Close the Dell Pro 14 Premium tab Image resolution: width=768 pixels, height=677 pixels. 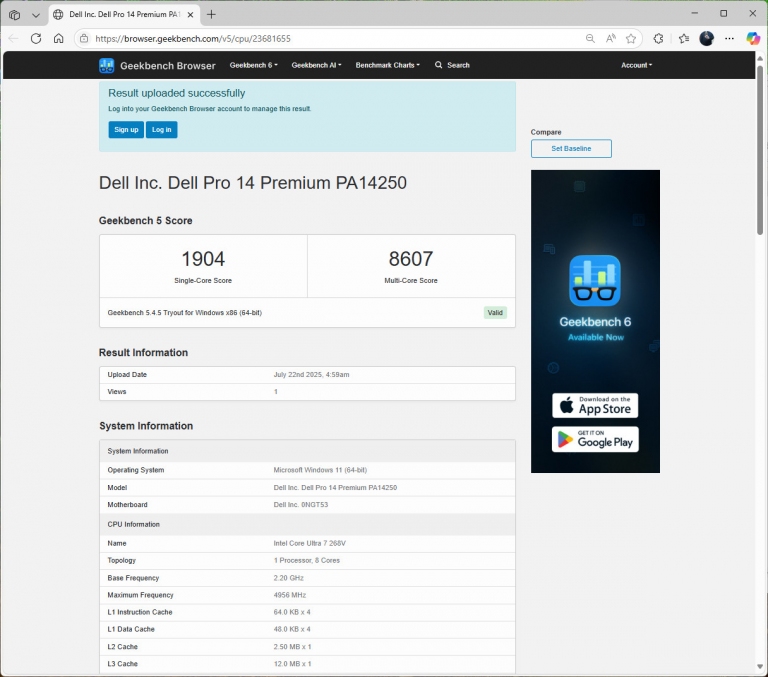191,15
